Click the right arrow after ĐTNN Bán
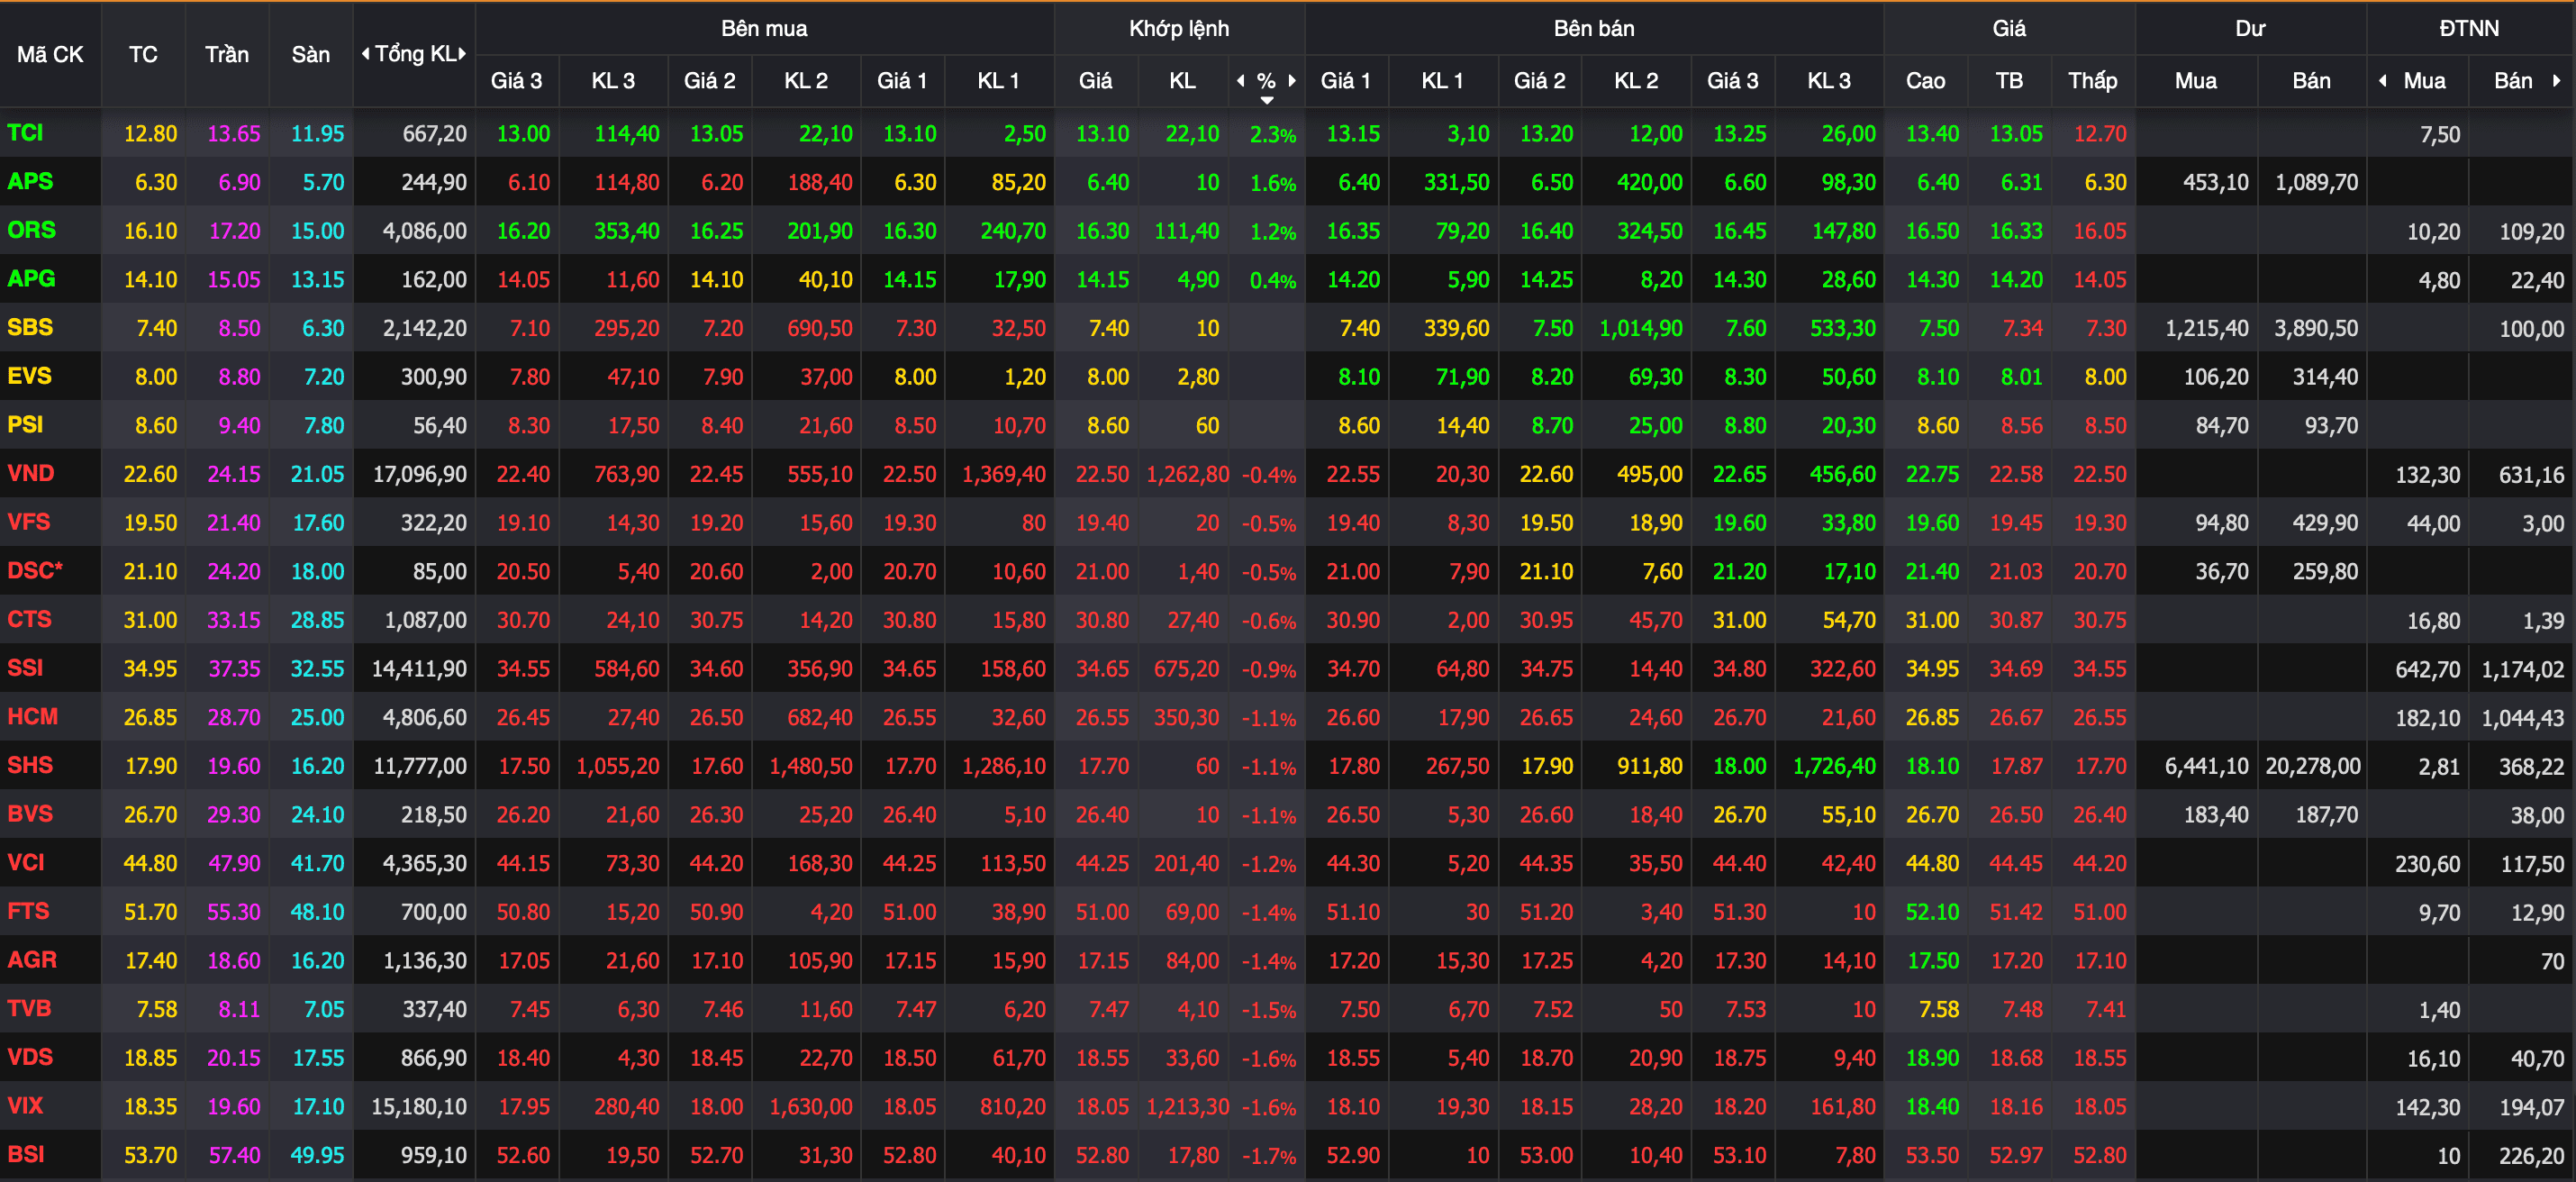Image resolution: width=2576 pixels, height=1182 pixels. click(x=2557, y=81)
